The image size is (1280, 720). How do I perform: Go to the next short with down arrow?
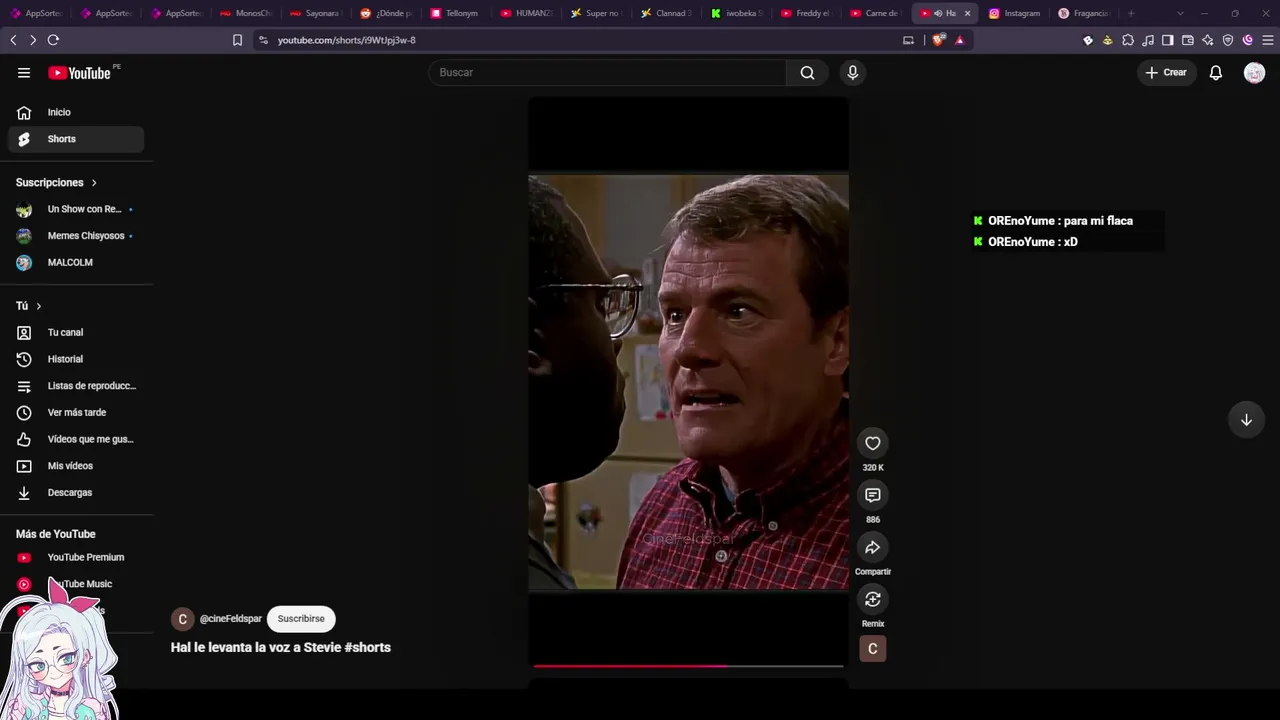coord(1246,420)
